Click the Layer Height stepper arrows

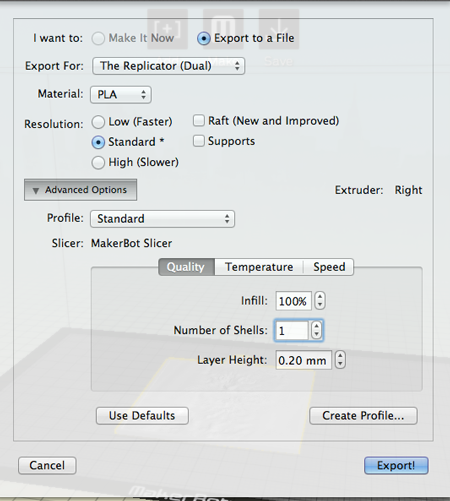click(x=340, y=360)
